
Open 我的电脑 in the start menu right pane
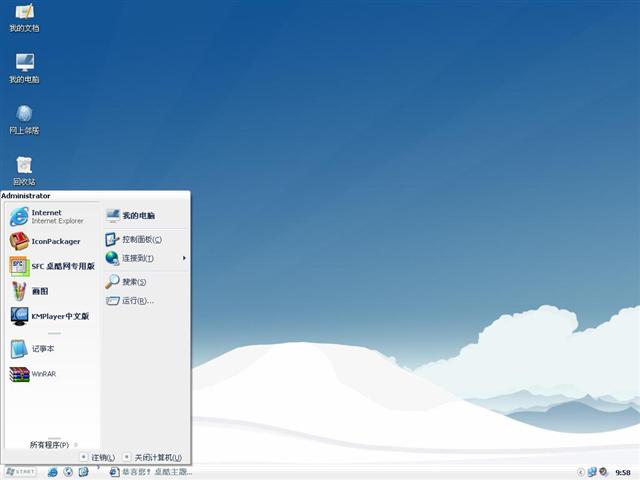146,215
